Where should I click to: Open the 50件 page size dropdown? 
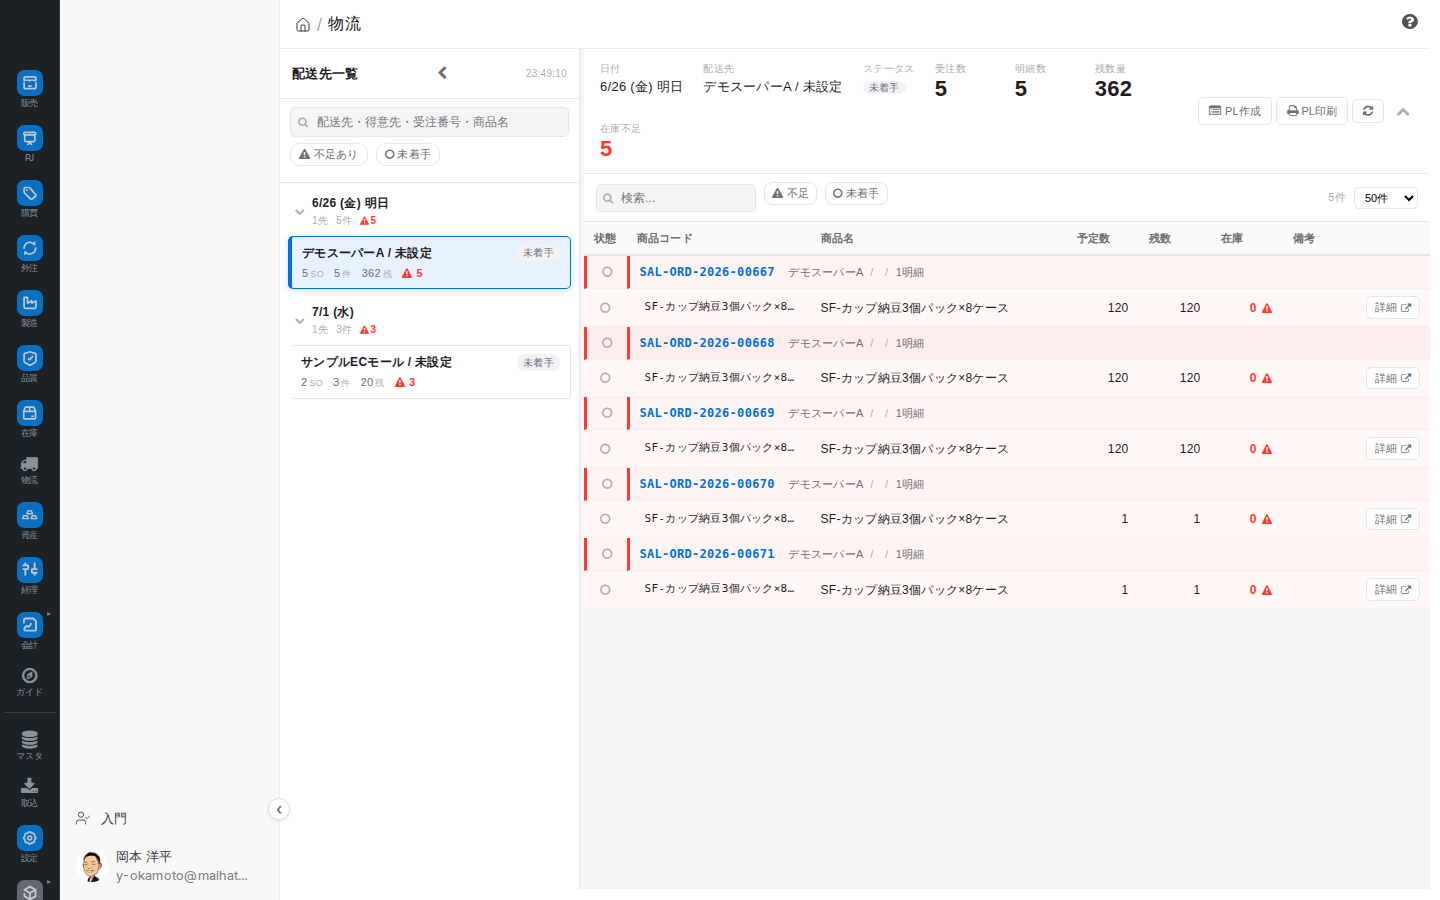coord(1386,198)
